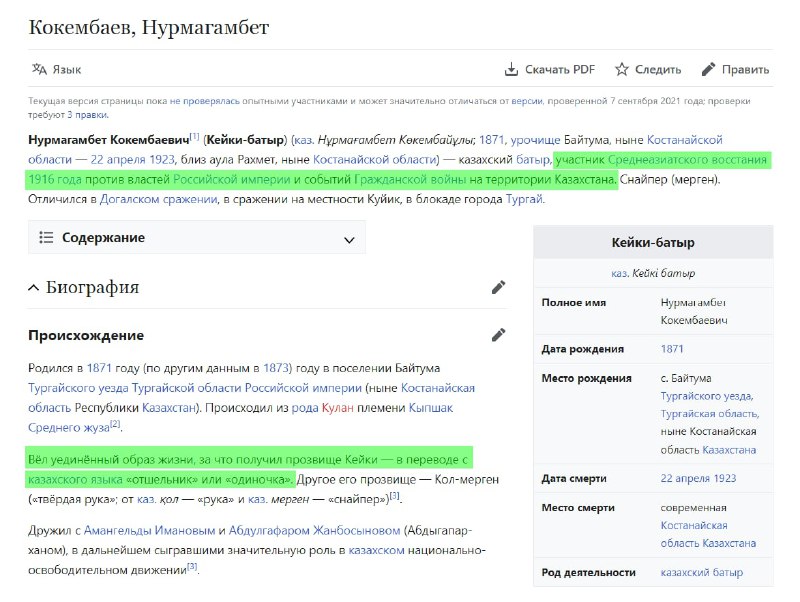Viewport: 800px width, 602px height.
Task: Open 'Казахстана' link in infobox birthplace
Action: click(729, 450)
